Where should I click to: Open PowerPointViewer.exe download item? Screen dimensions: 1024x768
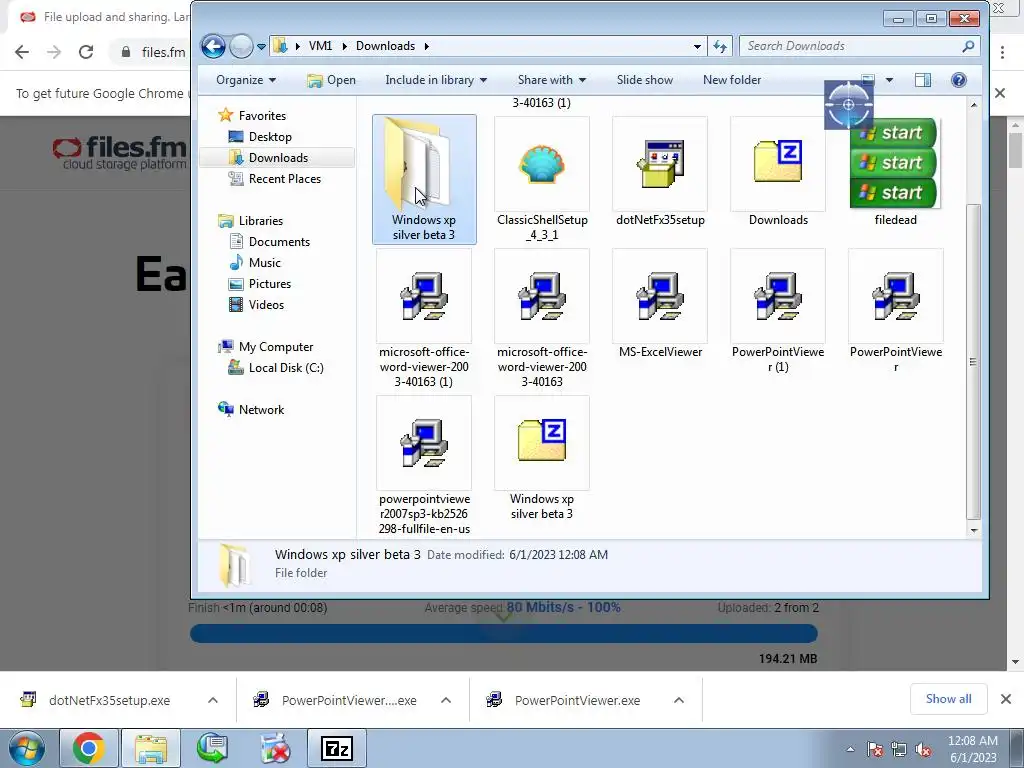(x=577, y=700)
